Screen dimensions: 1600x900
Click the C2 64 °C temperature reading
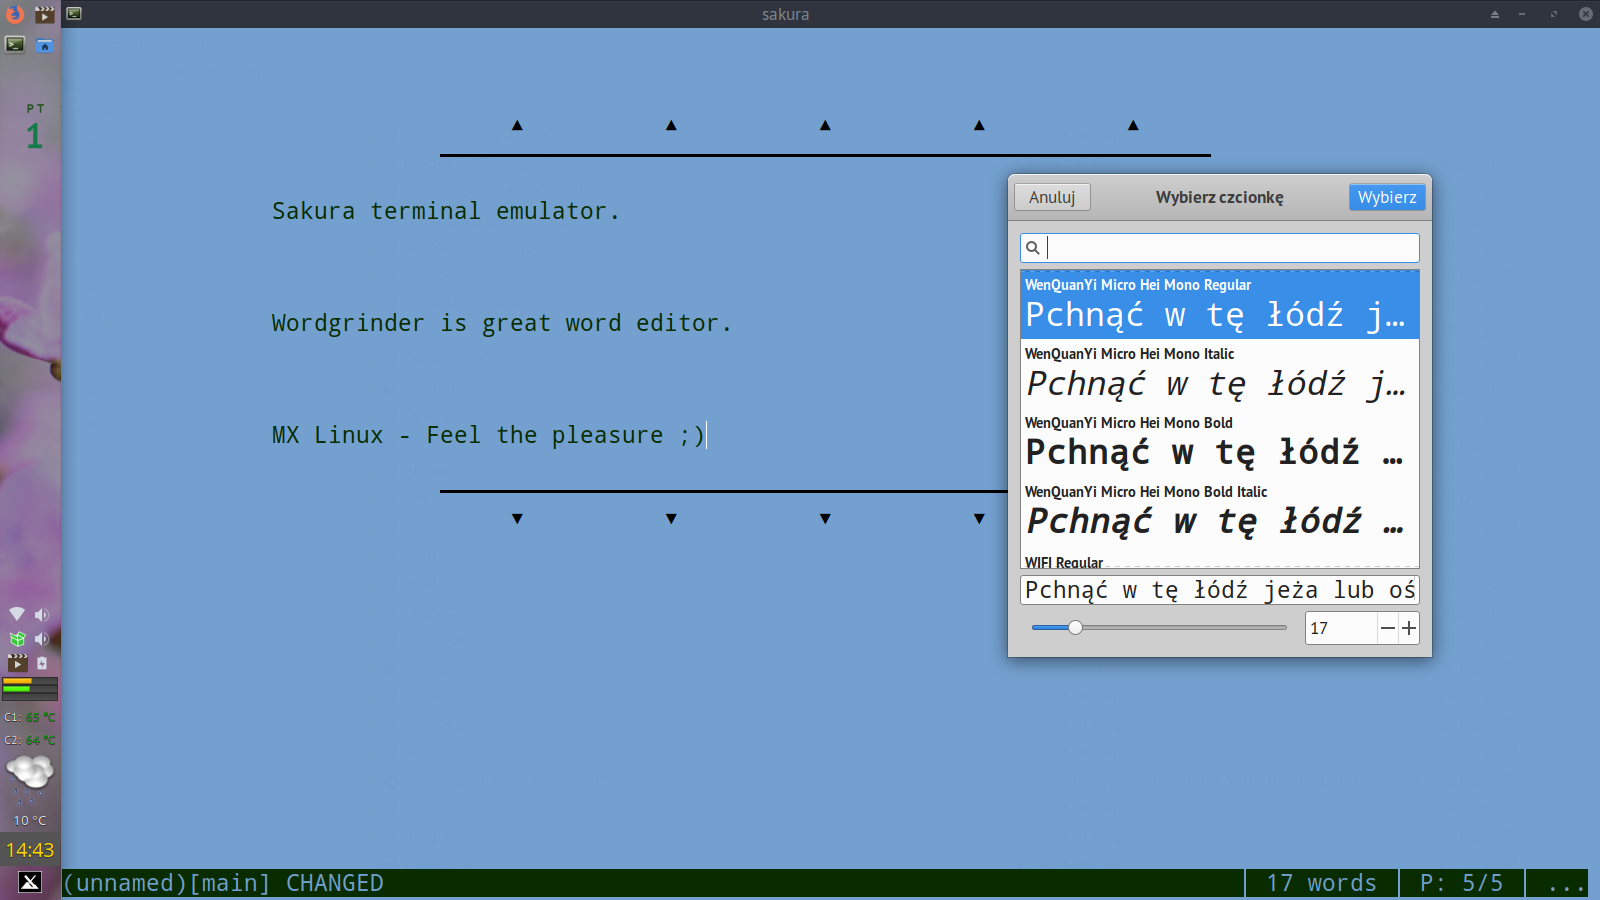[30, 740]
